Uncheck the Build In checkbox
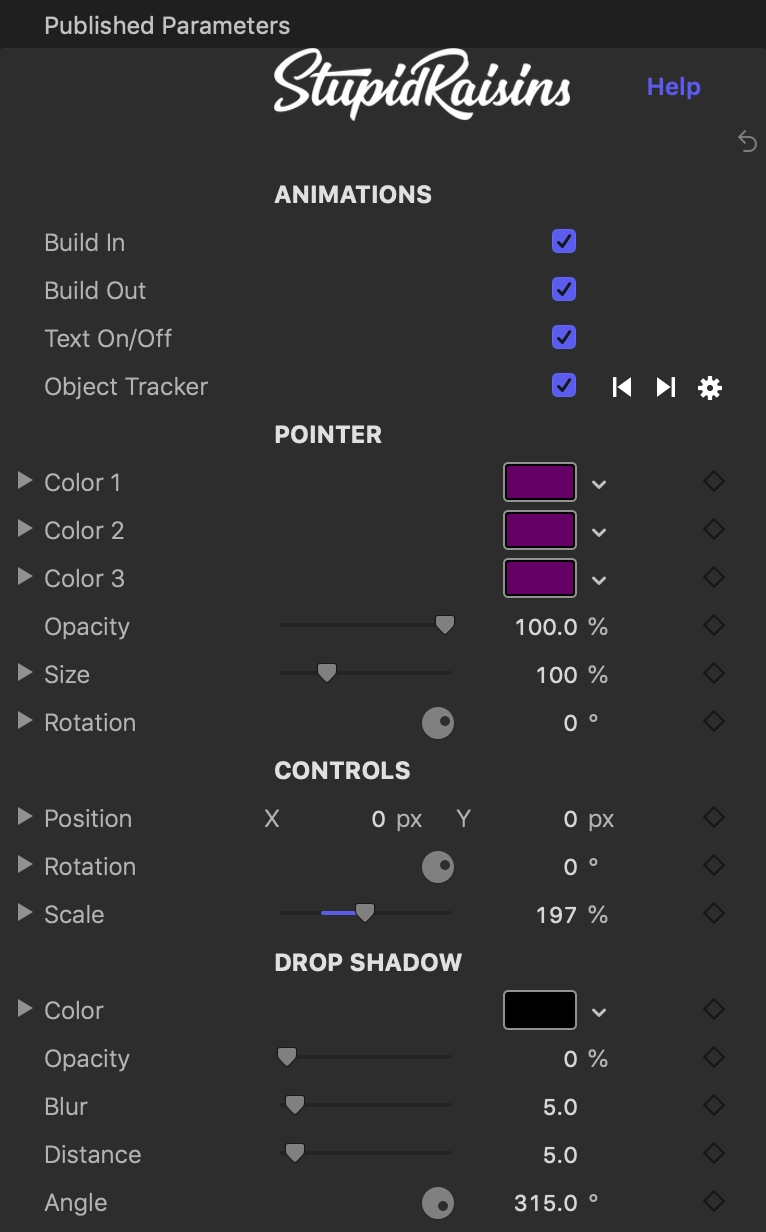Viewport: 766px width, 1232px height. (x=564, y=242)
